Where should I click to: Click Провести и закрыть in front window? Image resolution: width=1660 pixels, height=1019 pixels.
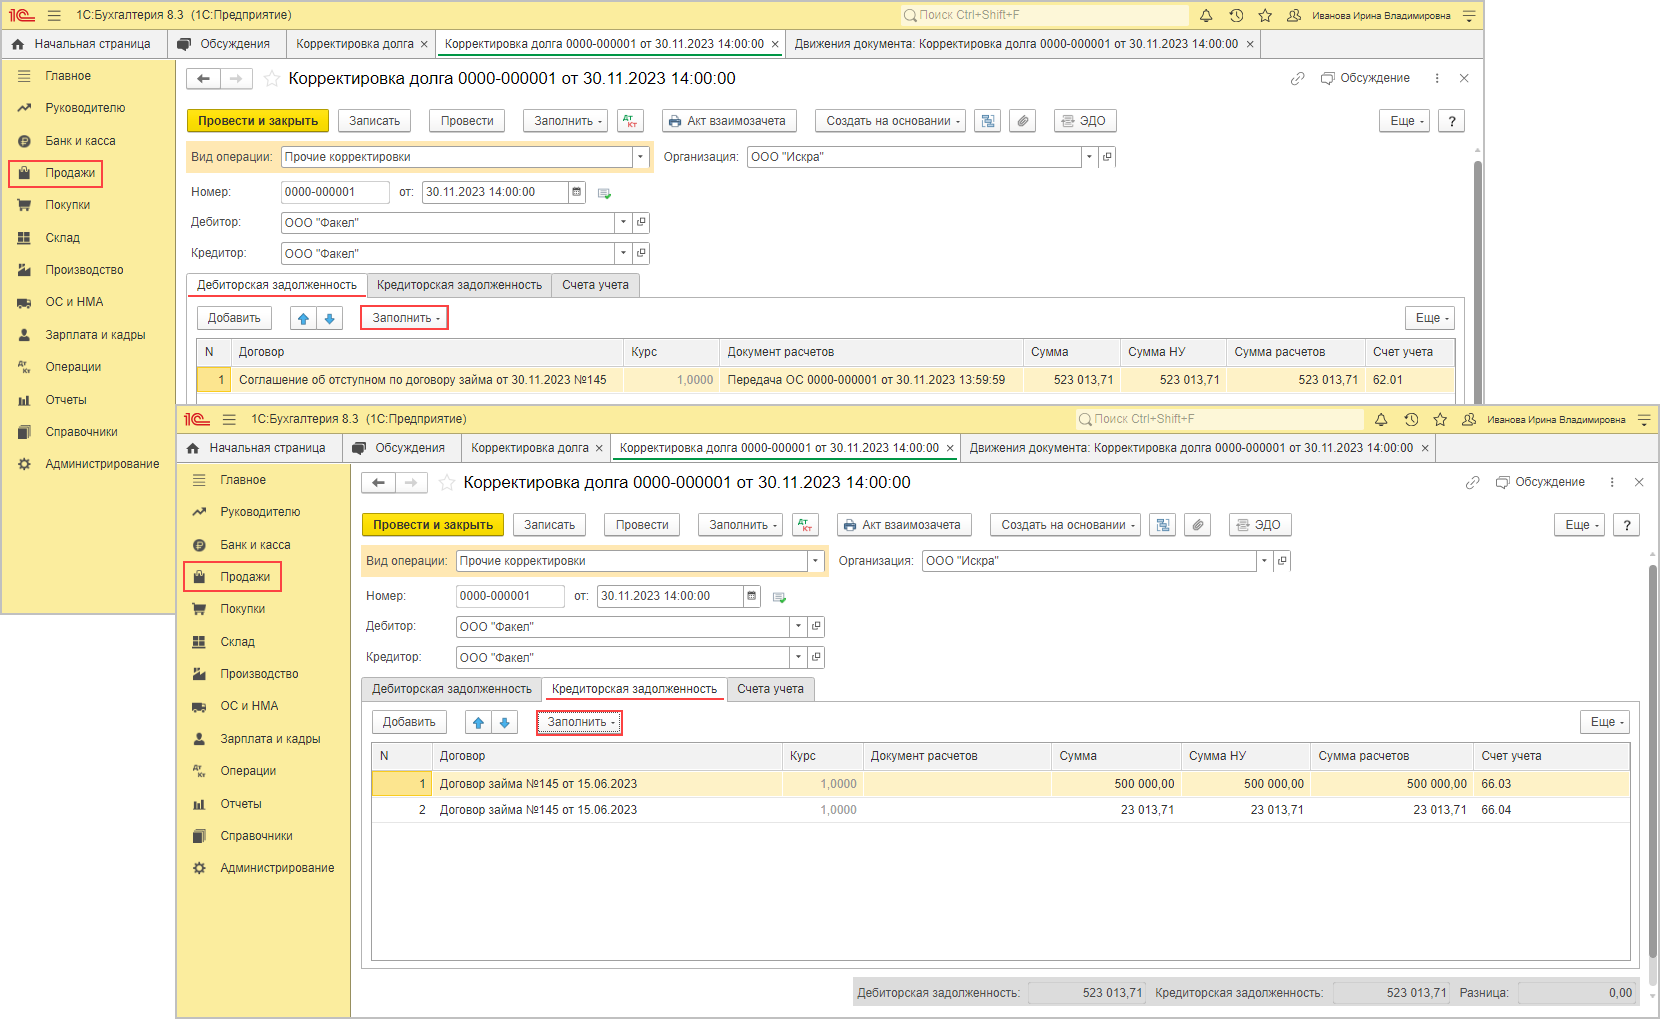pyautogui.click(x=433, y=525)
